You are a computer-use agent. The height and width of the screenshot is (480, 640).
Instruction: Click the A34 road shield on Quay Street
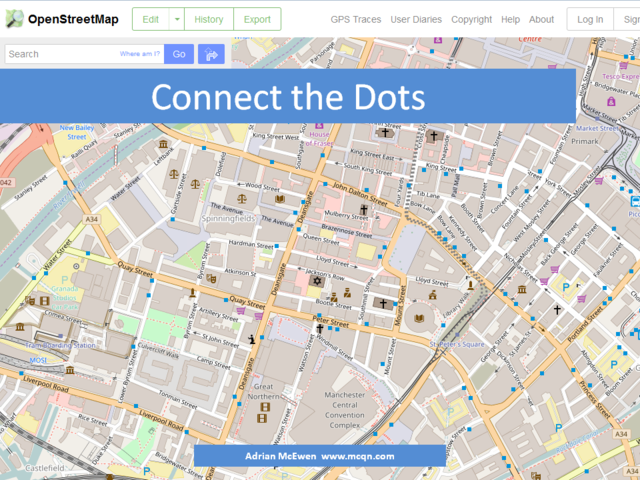point(91,219)
